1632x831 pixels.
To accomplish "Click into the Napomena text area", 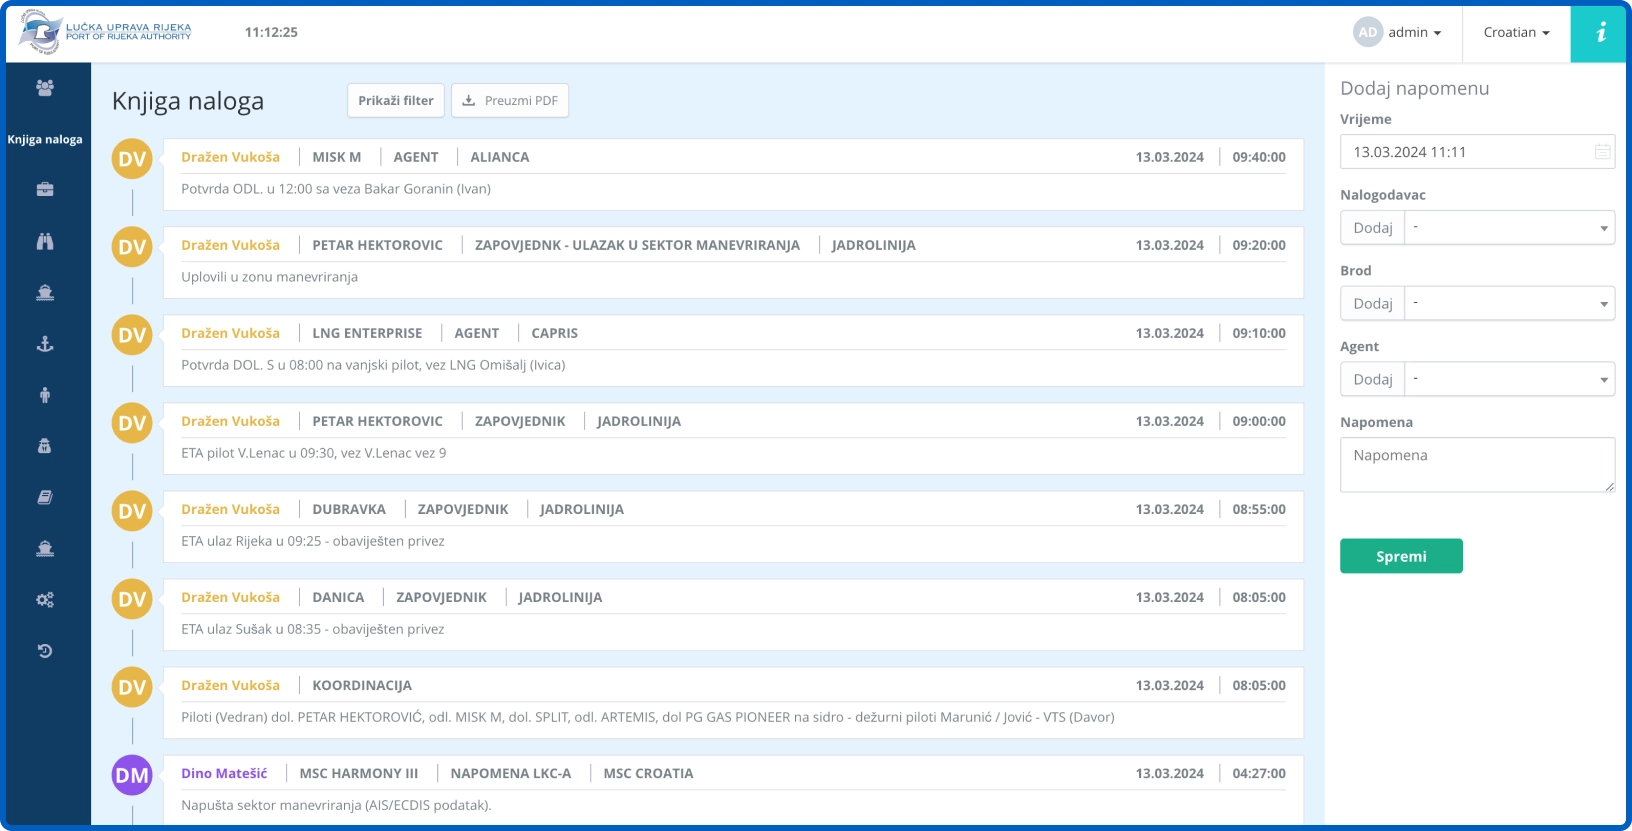I will 1477,465.
